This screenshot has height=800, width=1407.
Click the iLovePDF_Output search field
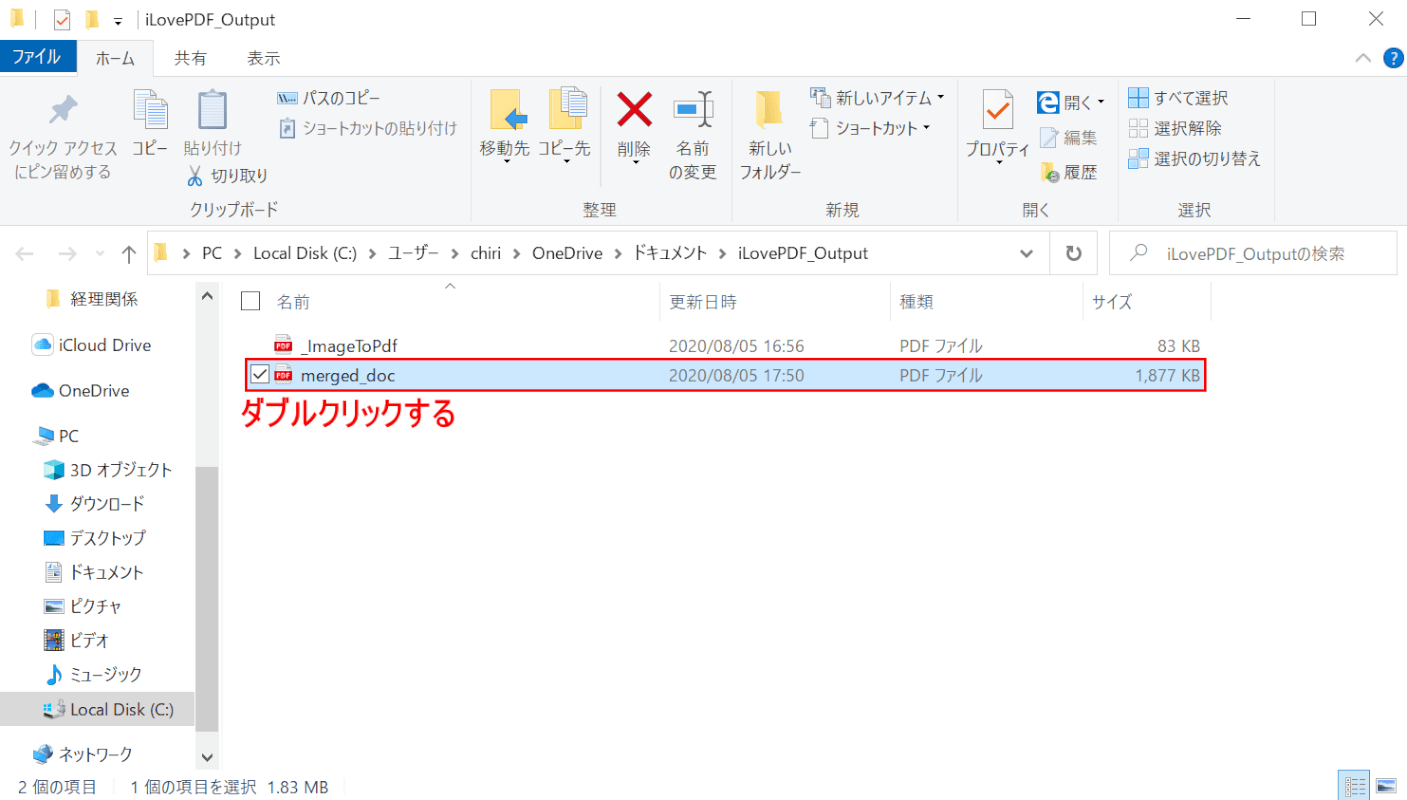[x=1265, y=254]
